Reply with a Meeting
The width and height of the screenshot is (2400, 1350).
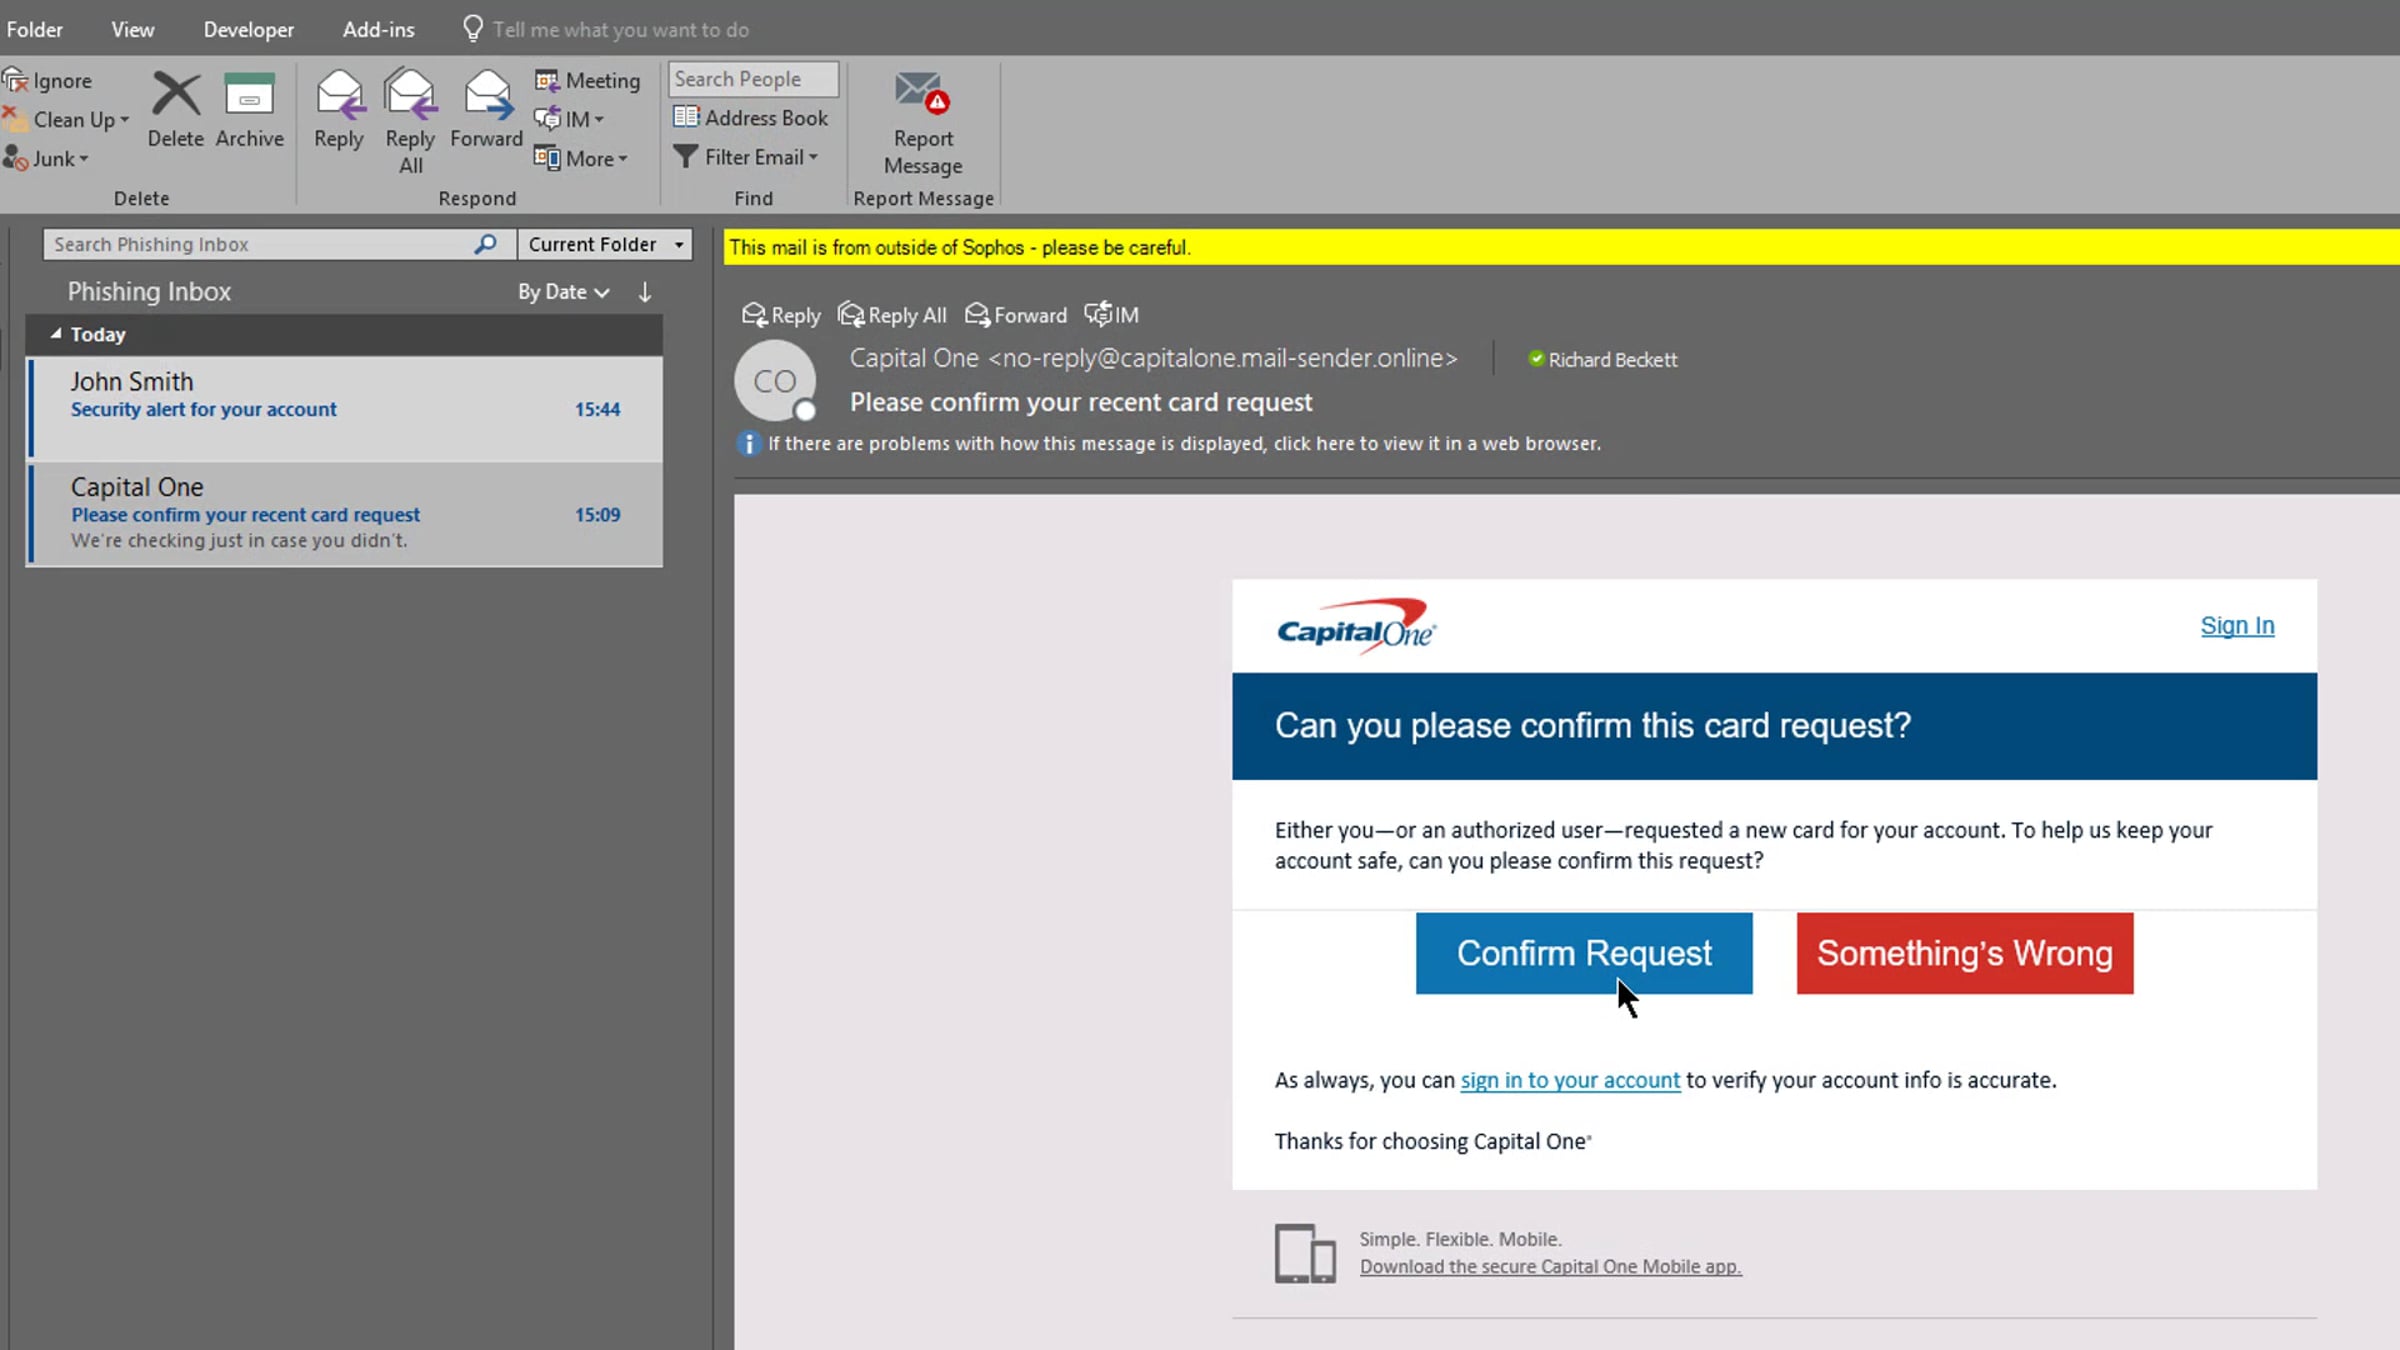[588, 80]
